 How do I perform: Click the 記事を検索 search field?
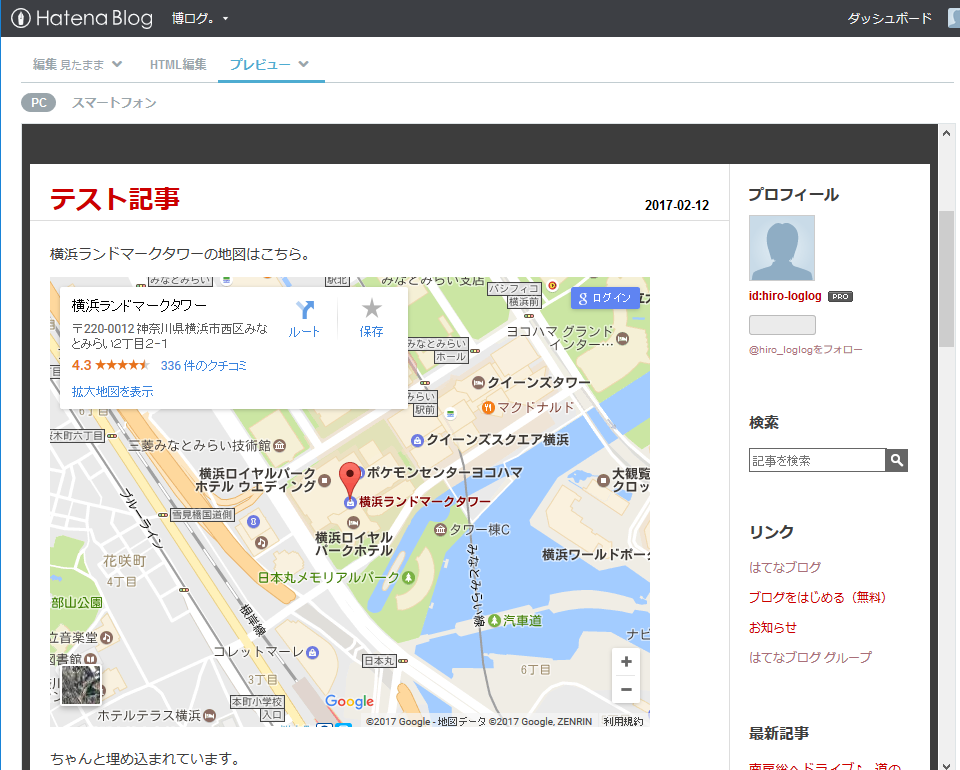[x=817, y=460]
